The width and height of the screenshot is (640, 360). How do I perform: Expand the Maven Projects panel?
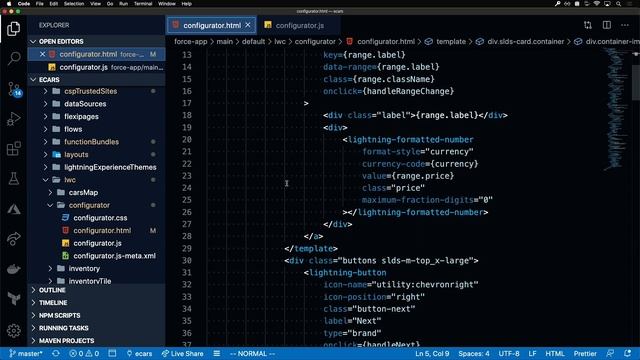tap(96, 340)
